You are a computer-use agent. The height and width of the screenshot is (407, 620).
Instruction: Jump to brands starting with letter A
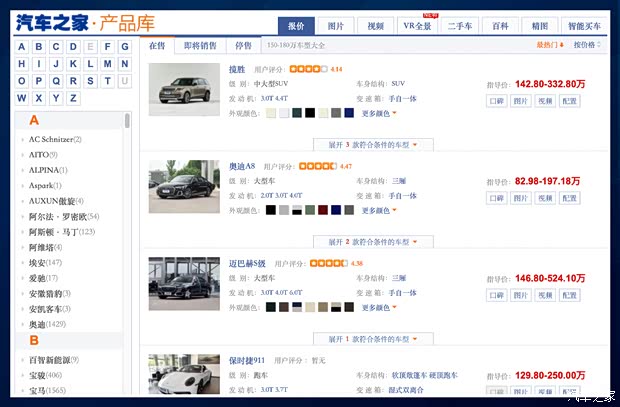click(x=22, y=47)
